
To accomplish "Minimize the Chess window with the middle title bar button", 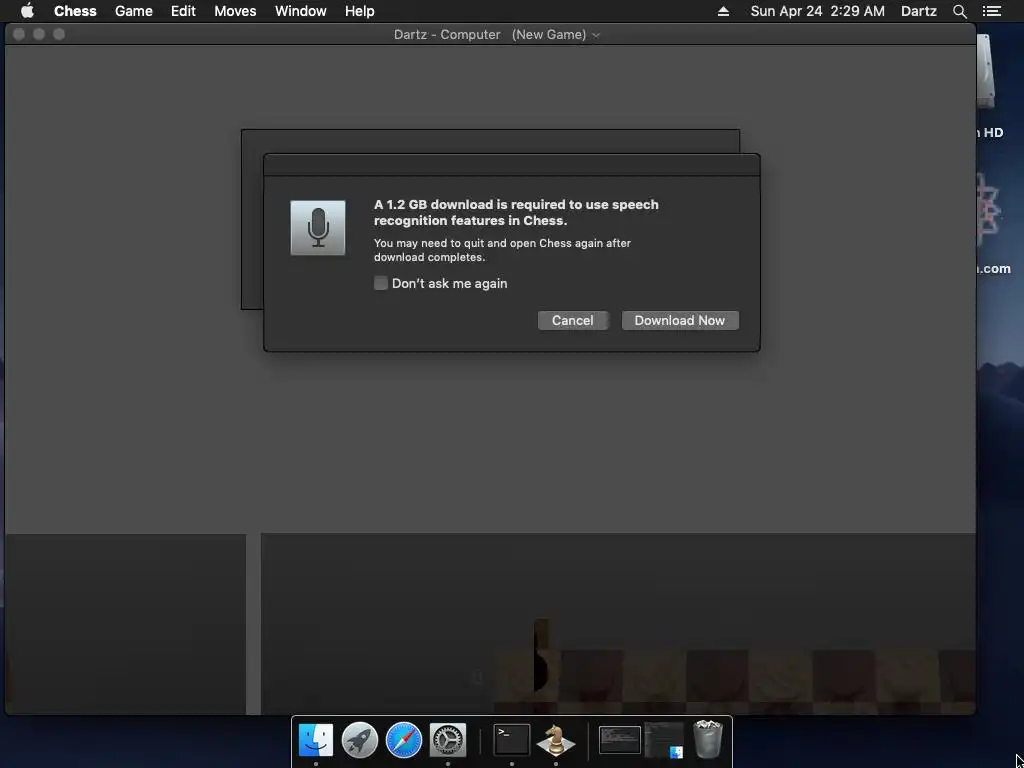I will point(39,34).
